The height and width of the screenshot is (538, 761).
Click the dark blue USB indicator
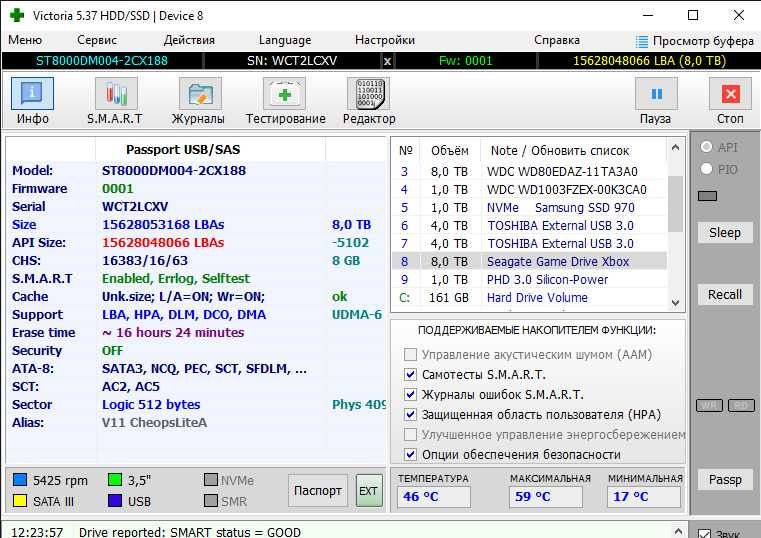click(x=115, y=501)
